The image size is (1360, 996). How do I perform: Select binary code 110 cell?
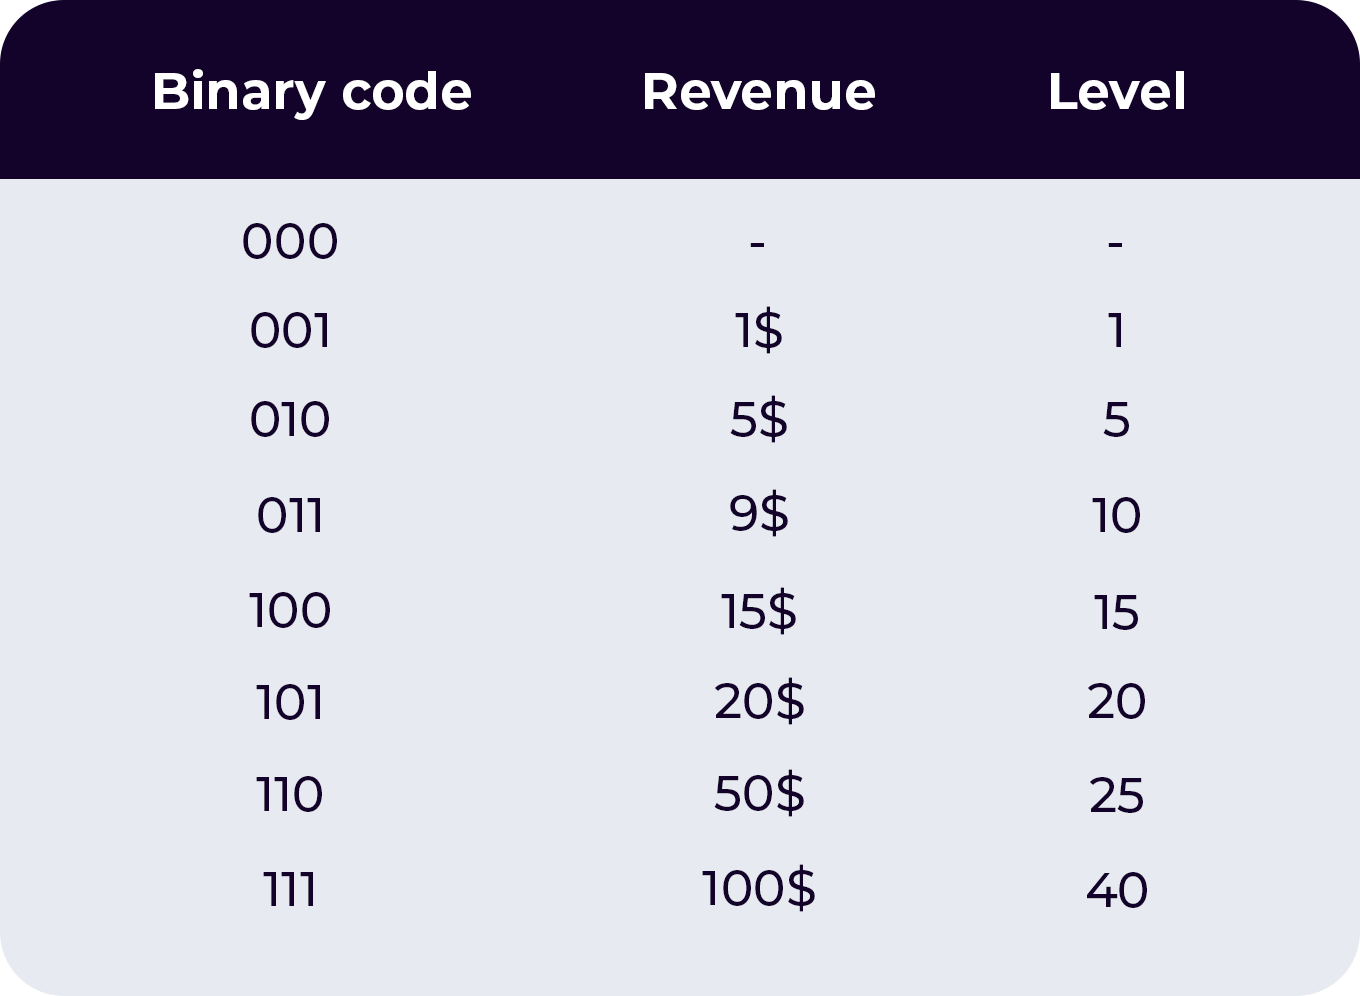[x=290, y=796]
